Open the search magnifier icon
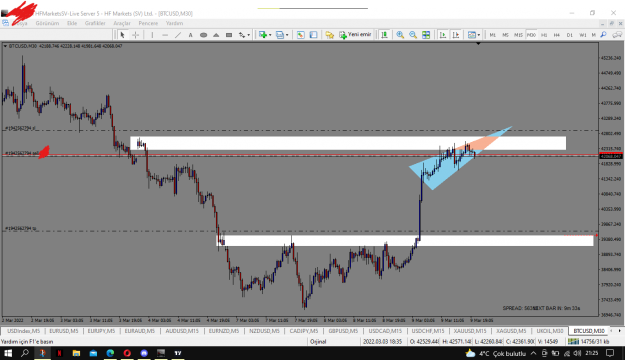 click(x=603, y=35)
